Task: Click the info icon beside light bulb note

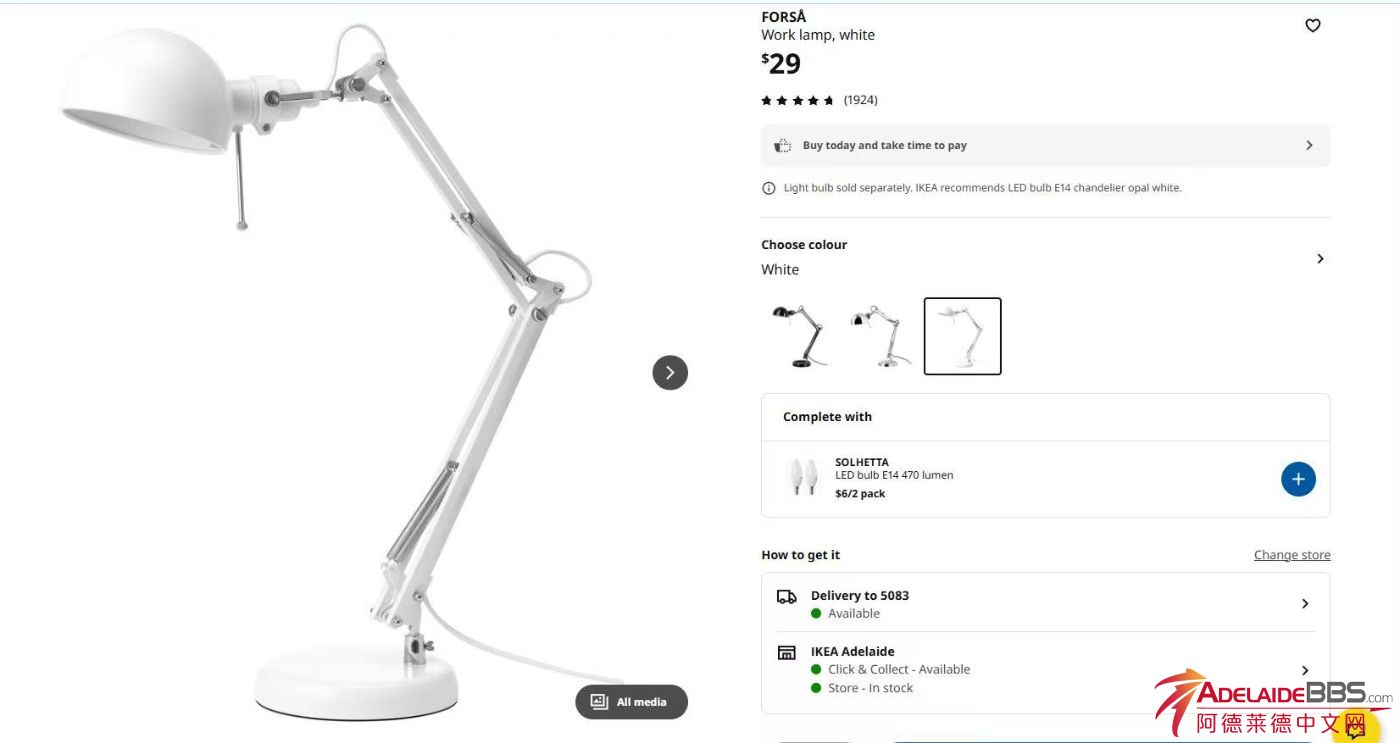Action: [769, 188]
